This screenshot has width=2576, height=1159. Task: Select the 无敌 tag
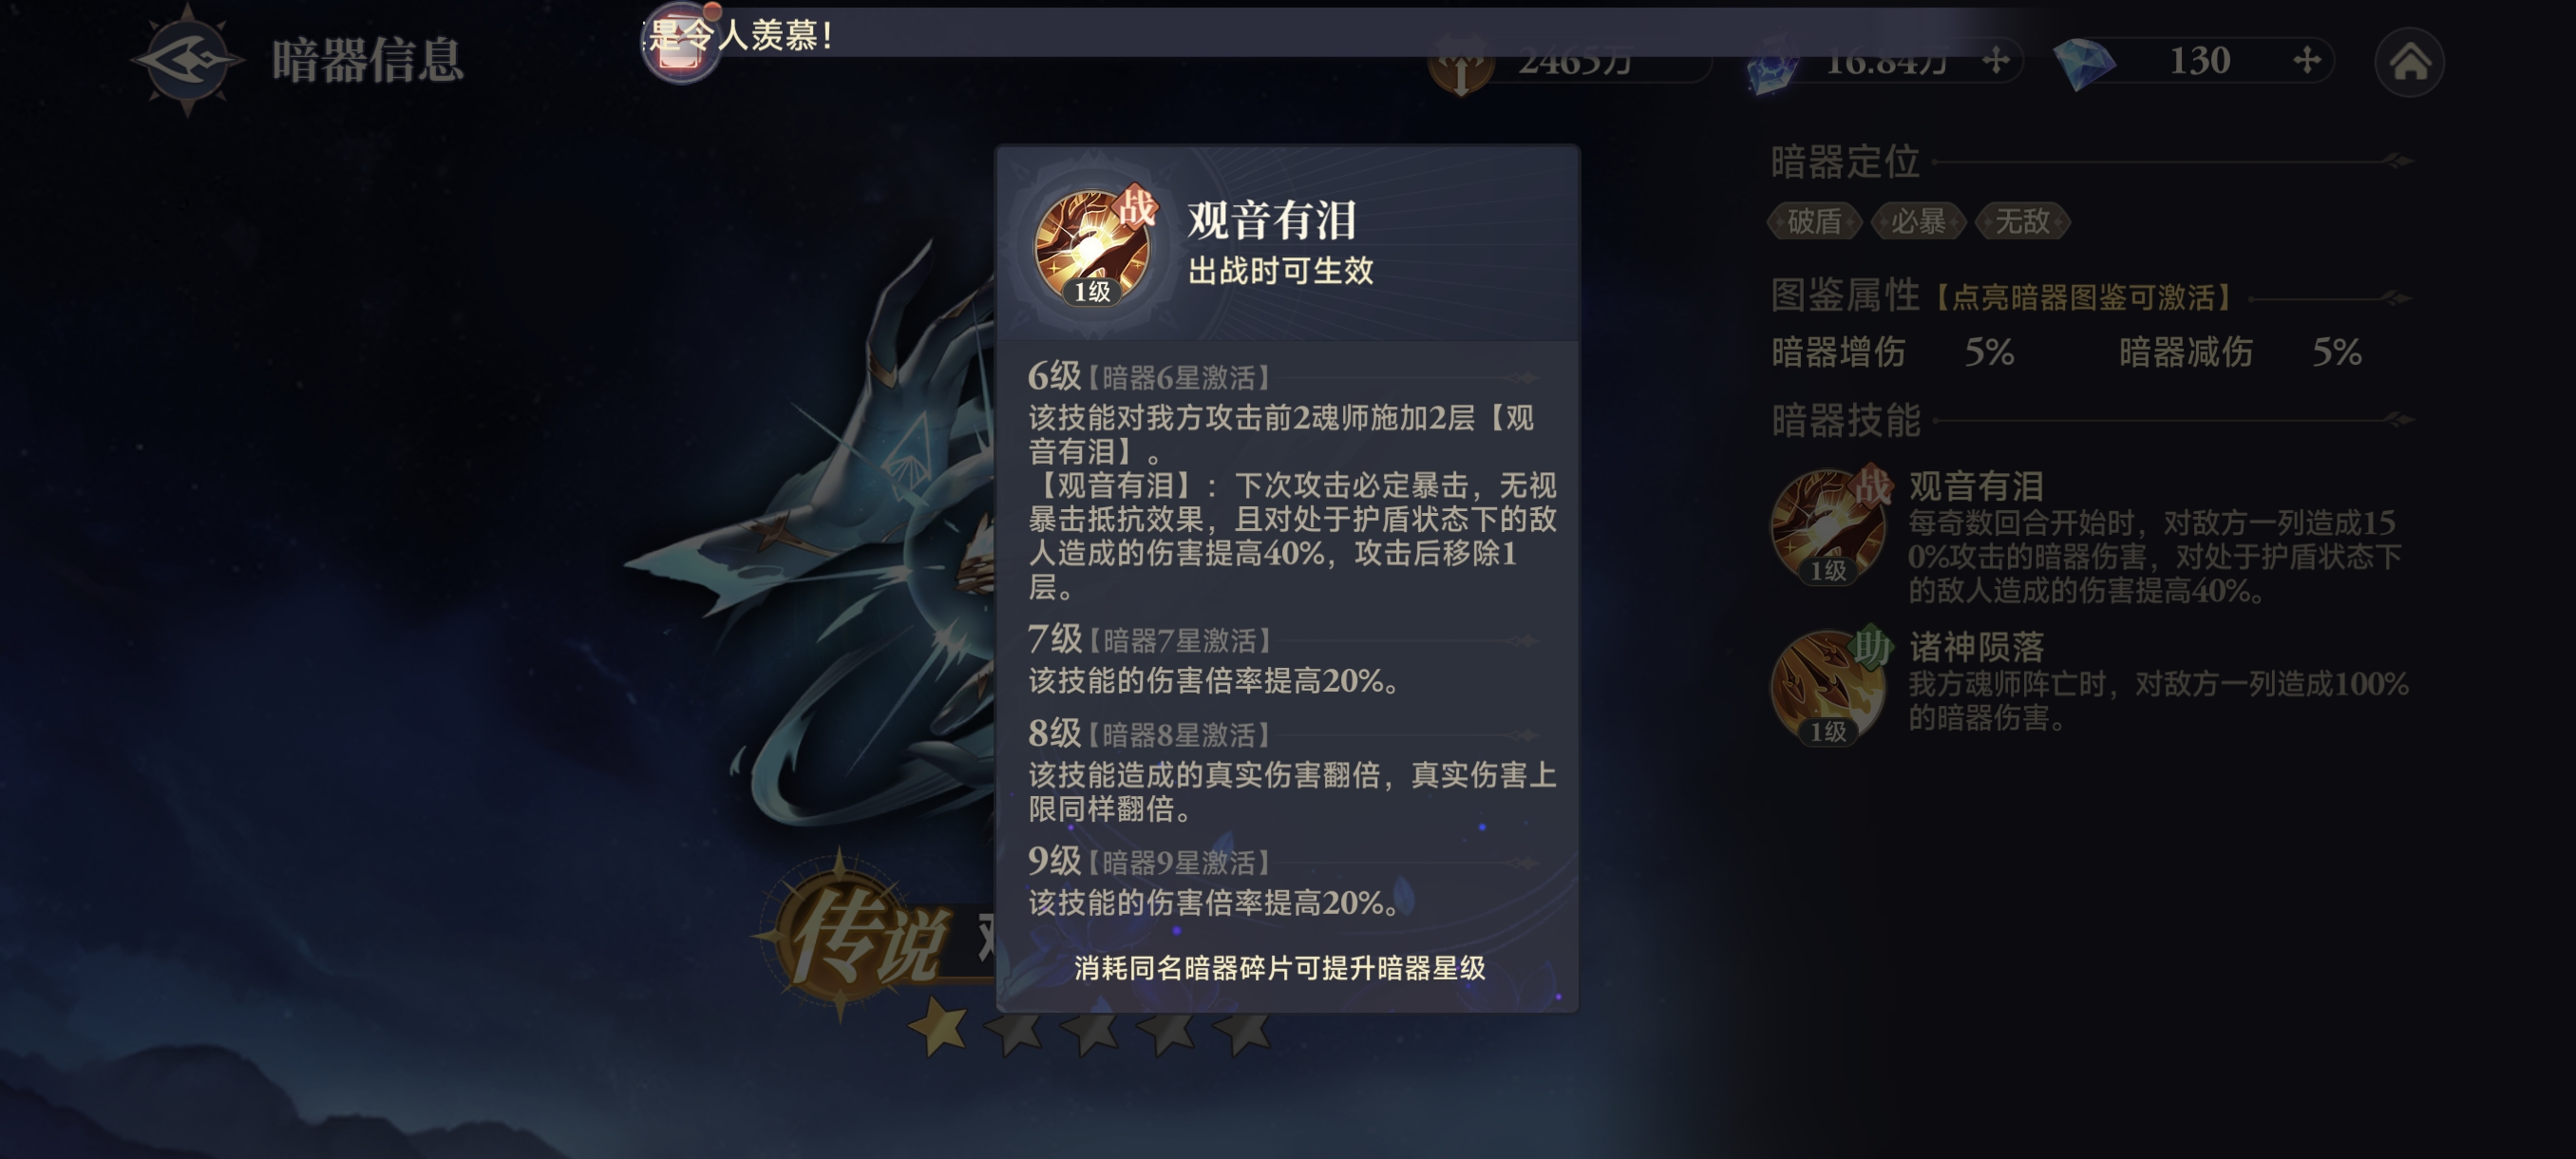[2021, 221]
